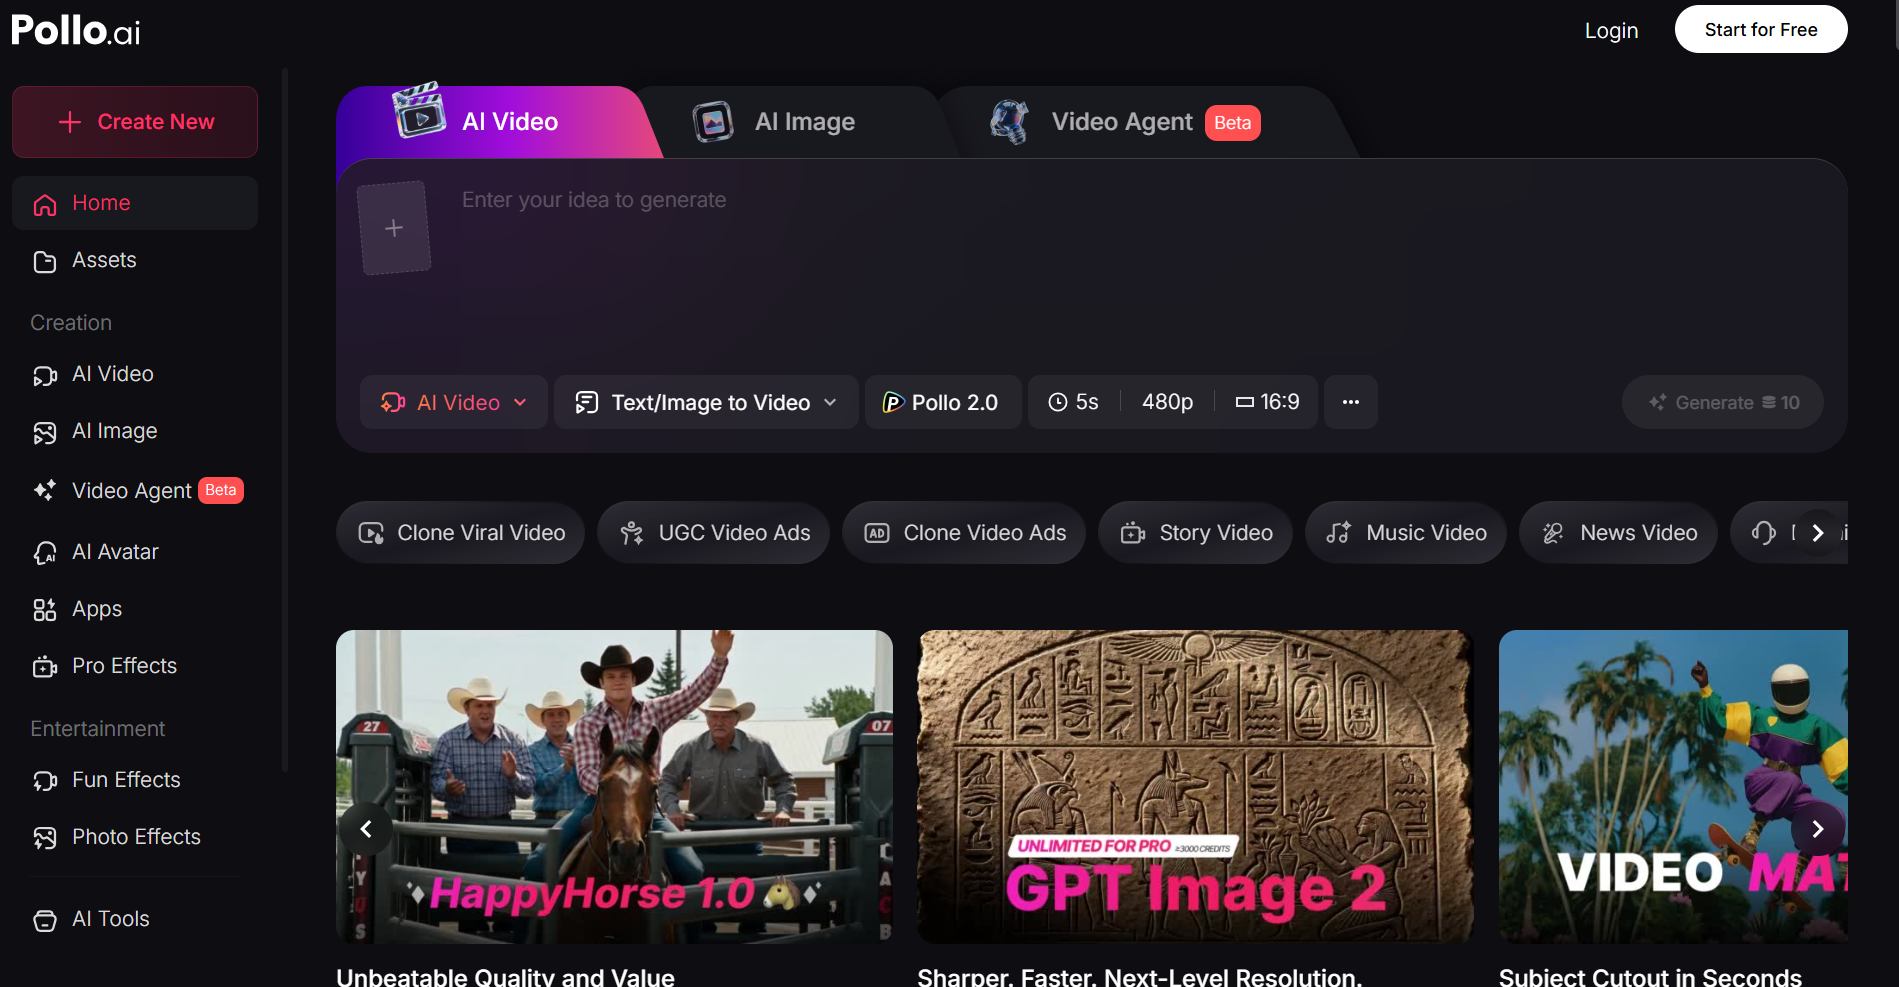This screenshot has height=987, width=1899.
Task: Click the picture icon on AI Image tab
Action: (713, 122)
